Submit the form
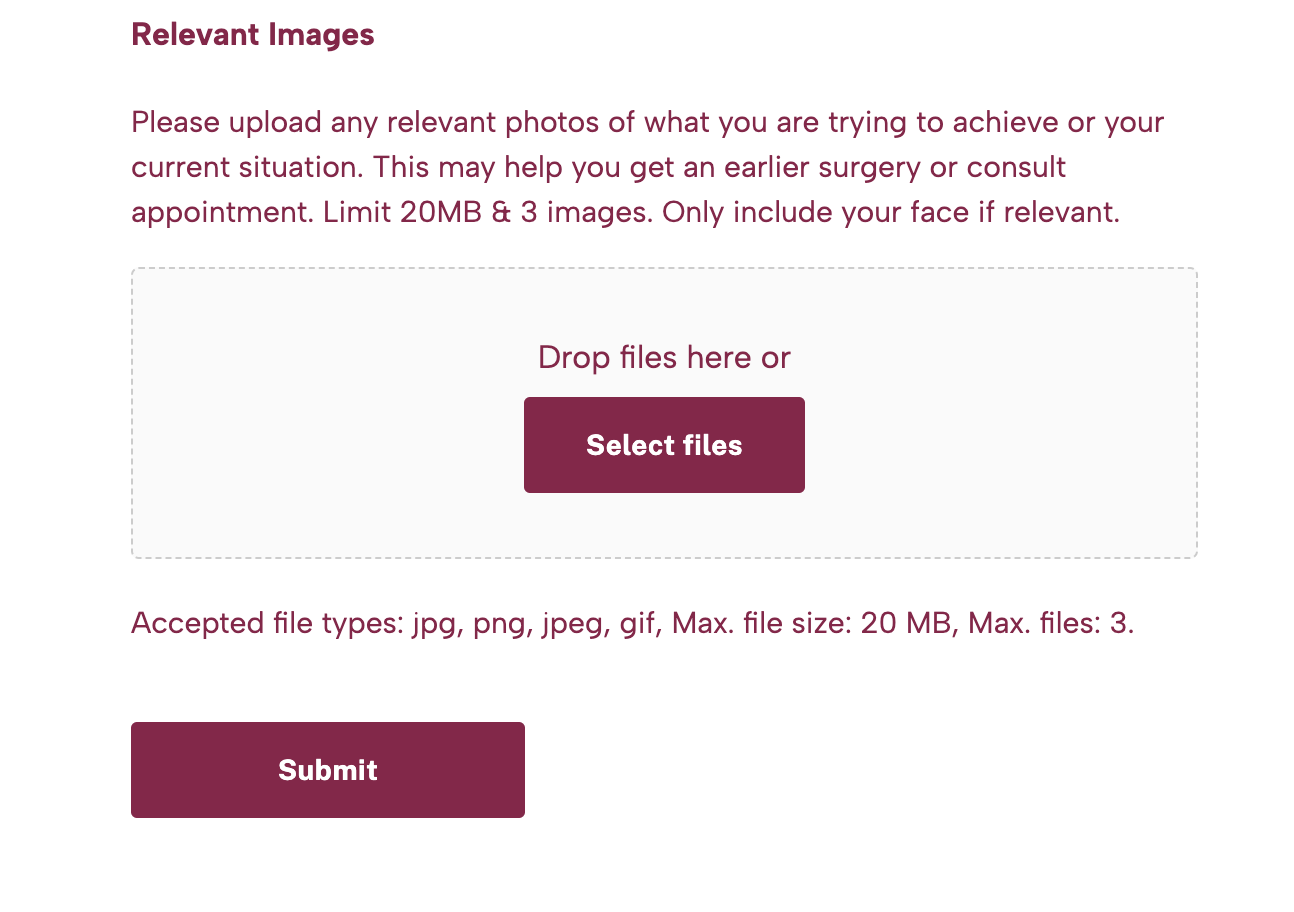The image size is (1294, 912). [x=327, y=769]
